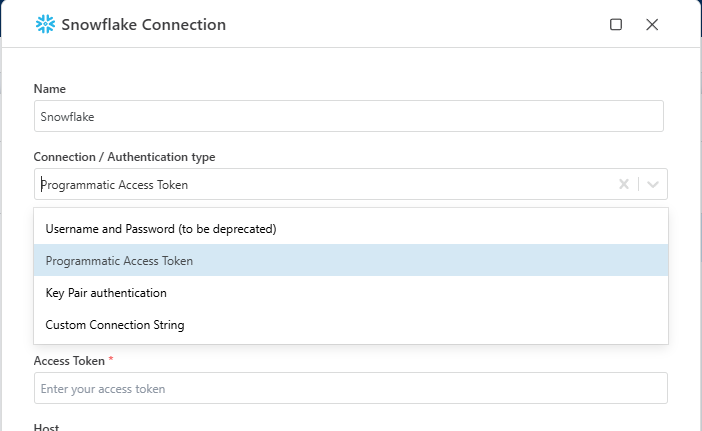Click the Host label at bottom
702x431 pixels.
click(47, 427)
